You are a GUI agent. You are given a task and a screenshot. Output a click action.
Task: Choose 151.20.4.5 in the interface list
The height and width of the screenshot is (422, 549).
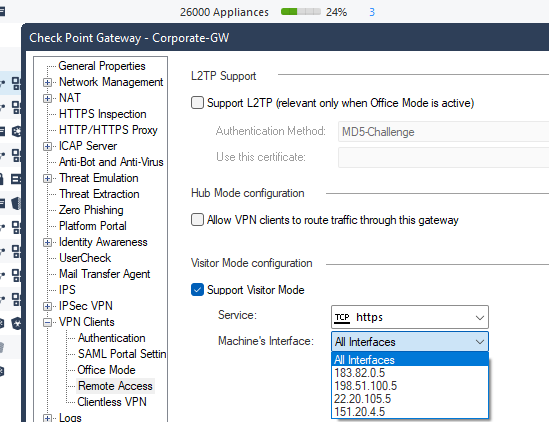tap(410, 412)
